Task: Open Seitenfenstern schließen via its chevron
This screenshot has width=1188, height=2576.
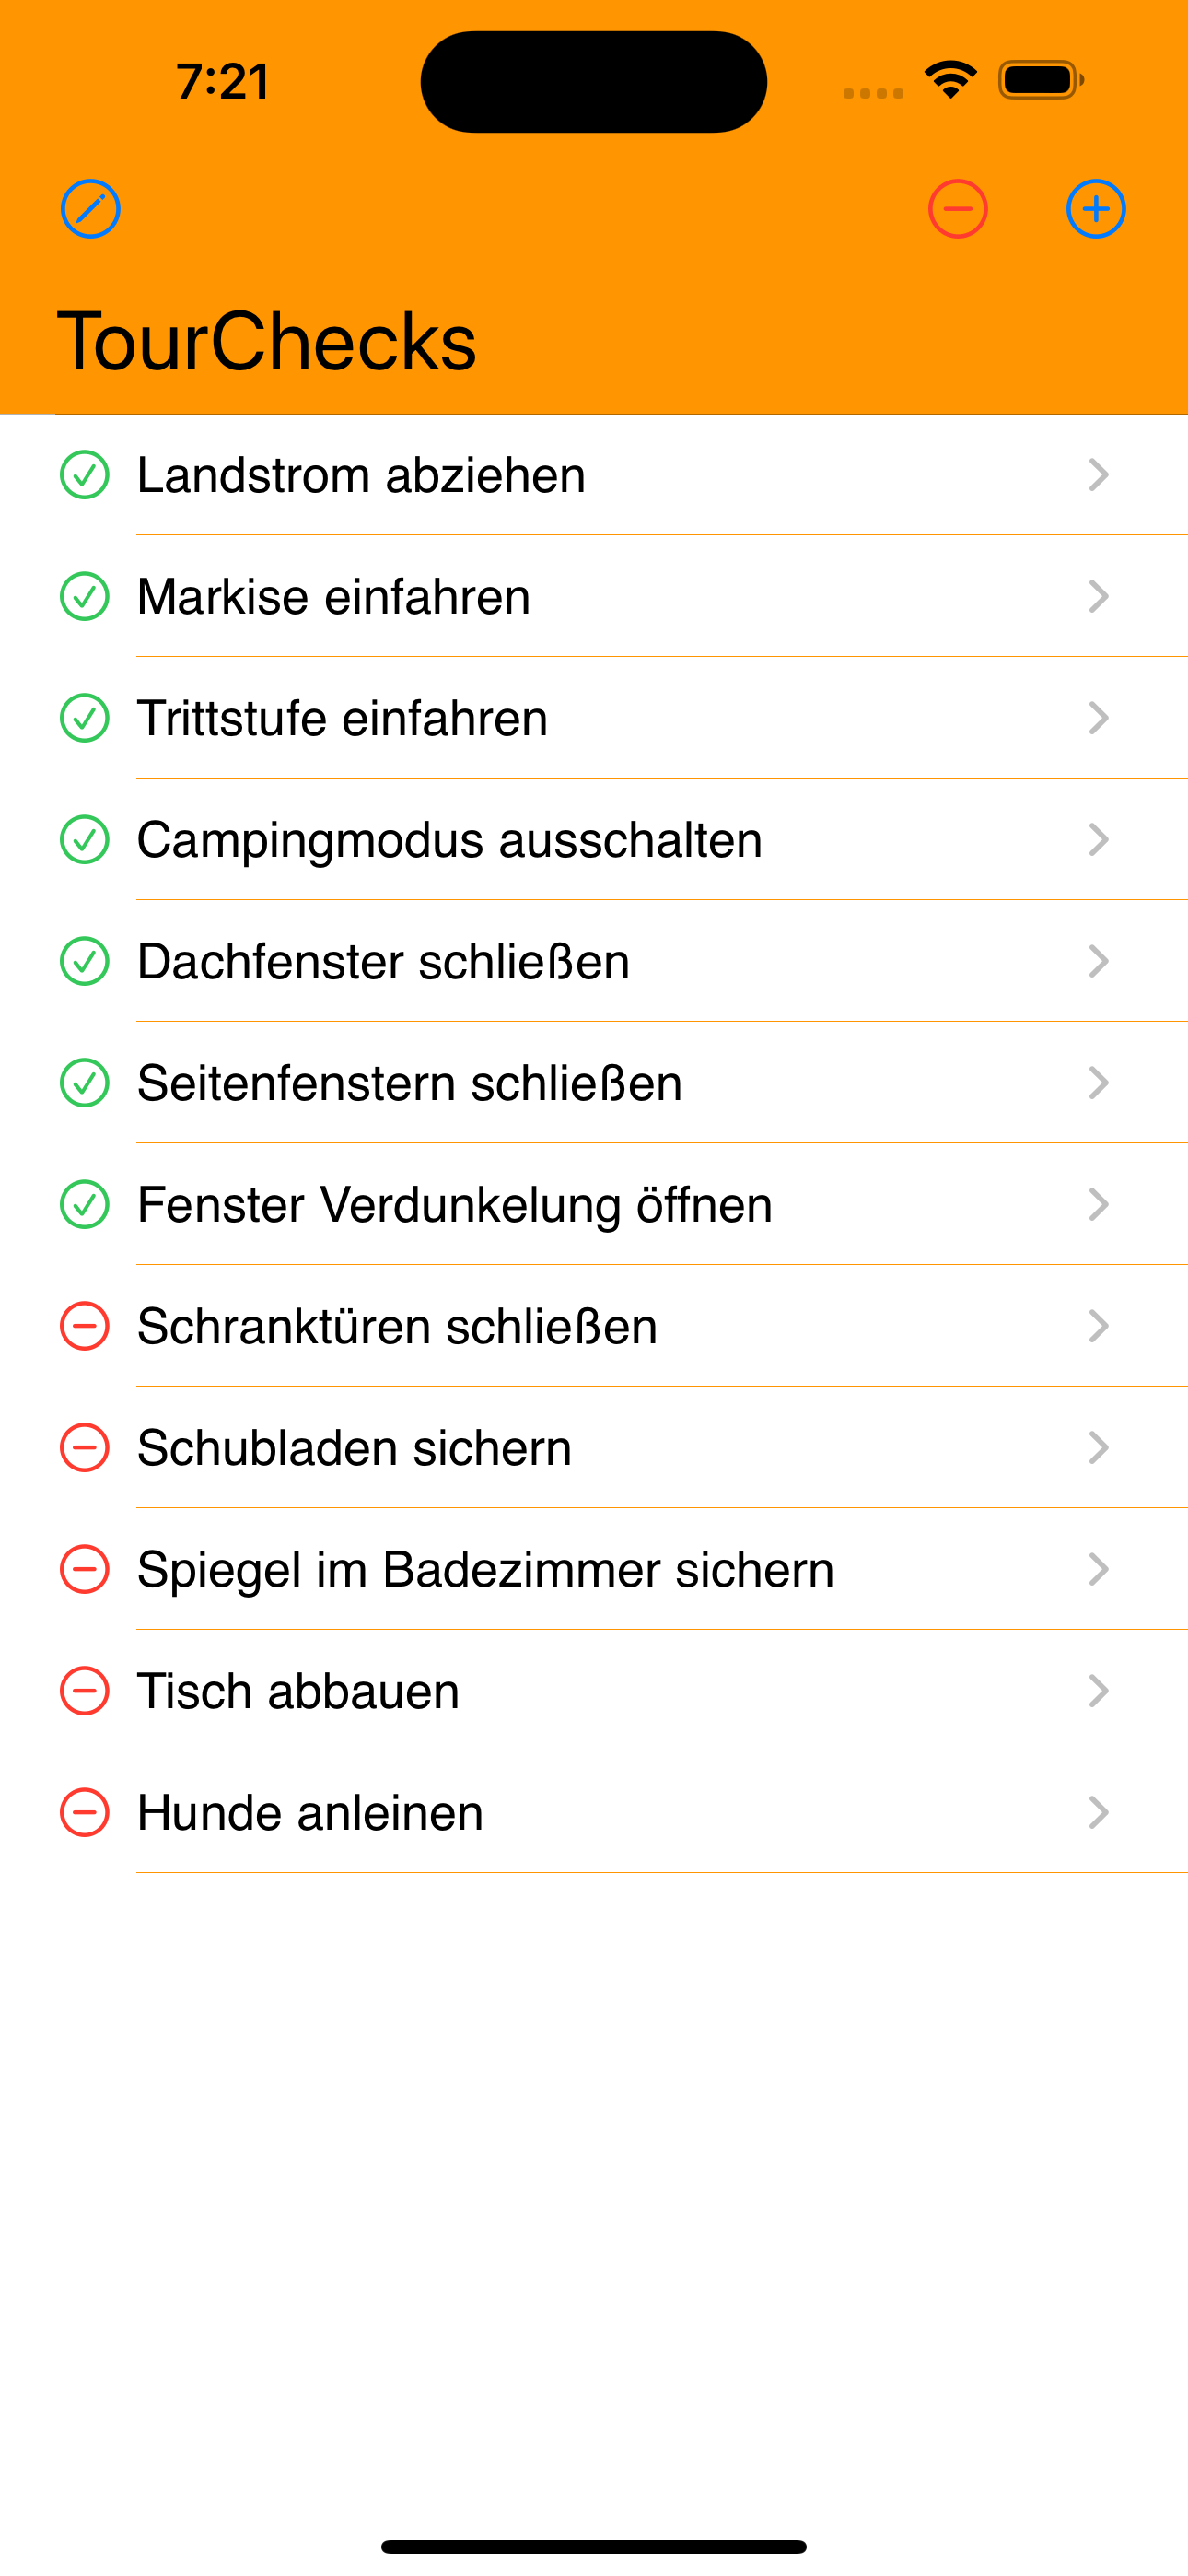Action: (x=1099, y=1083)
